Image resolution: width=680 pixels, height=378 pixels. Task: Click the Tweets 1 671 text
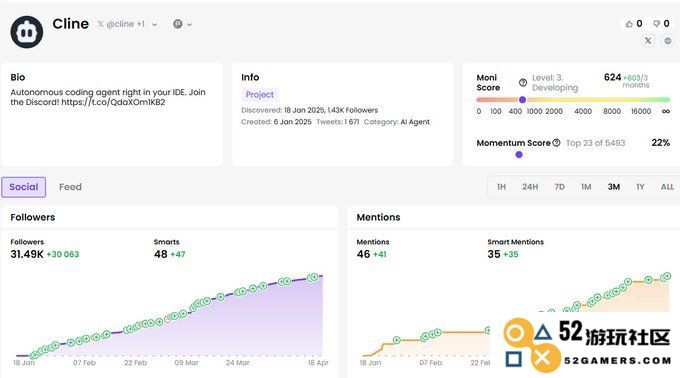[x=337, y=122]
